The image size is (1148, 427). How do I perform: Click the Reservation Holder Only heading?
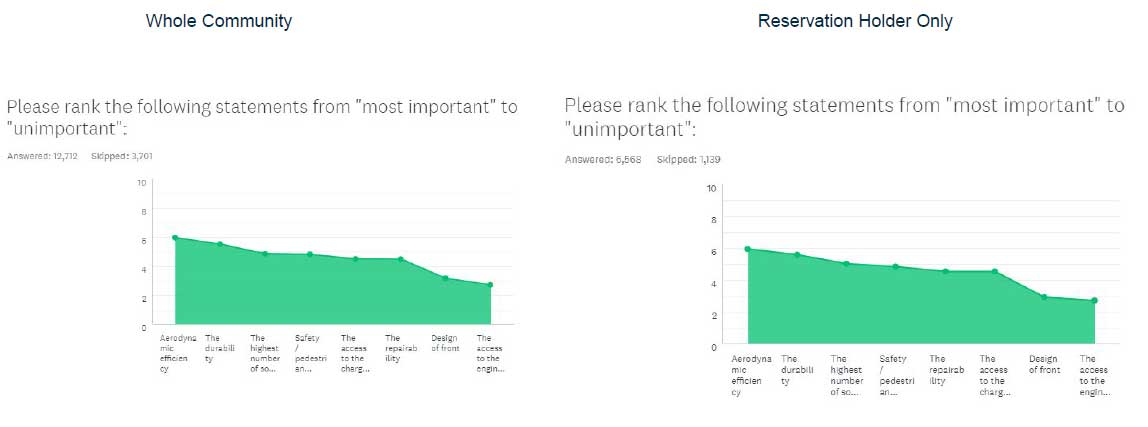click(855, 21)
